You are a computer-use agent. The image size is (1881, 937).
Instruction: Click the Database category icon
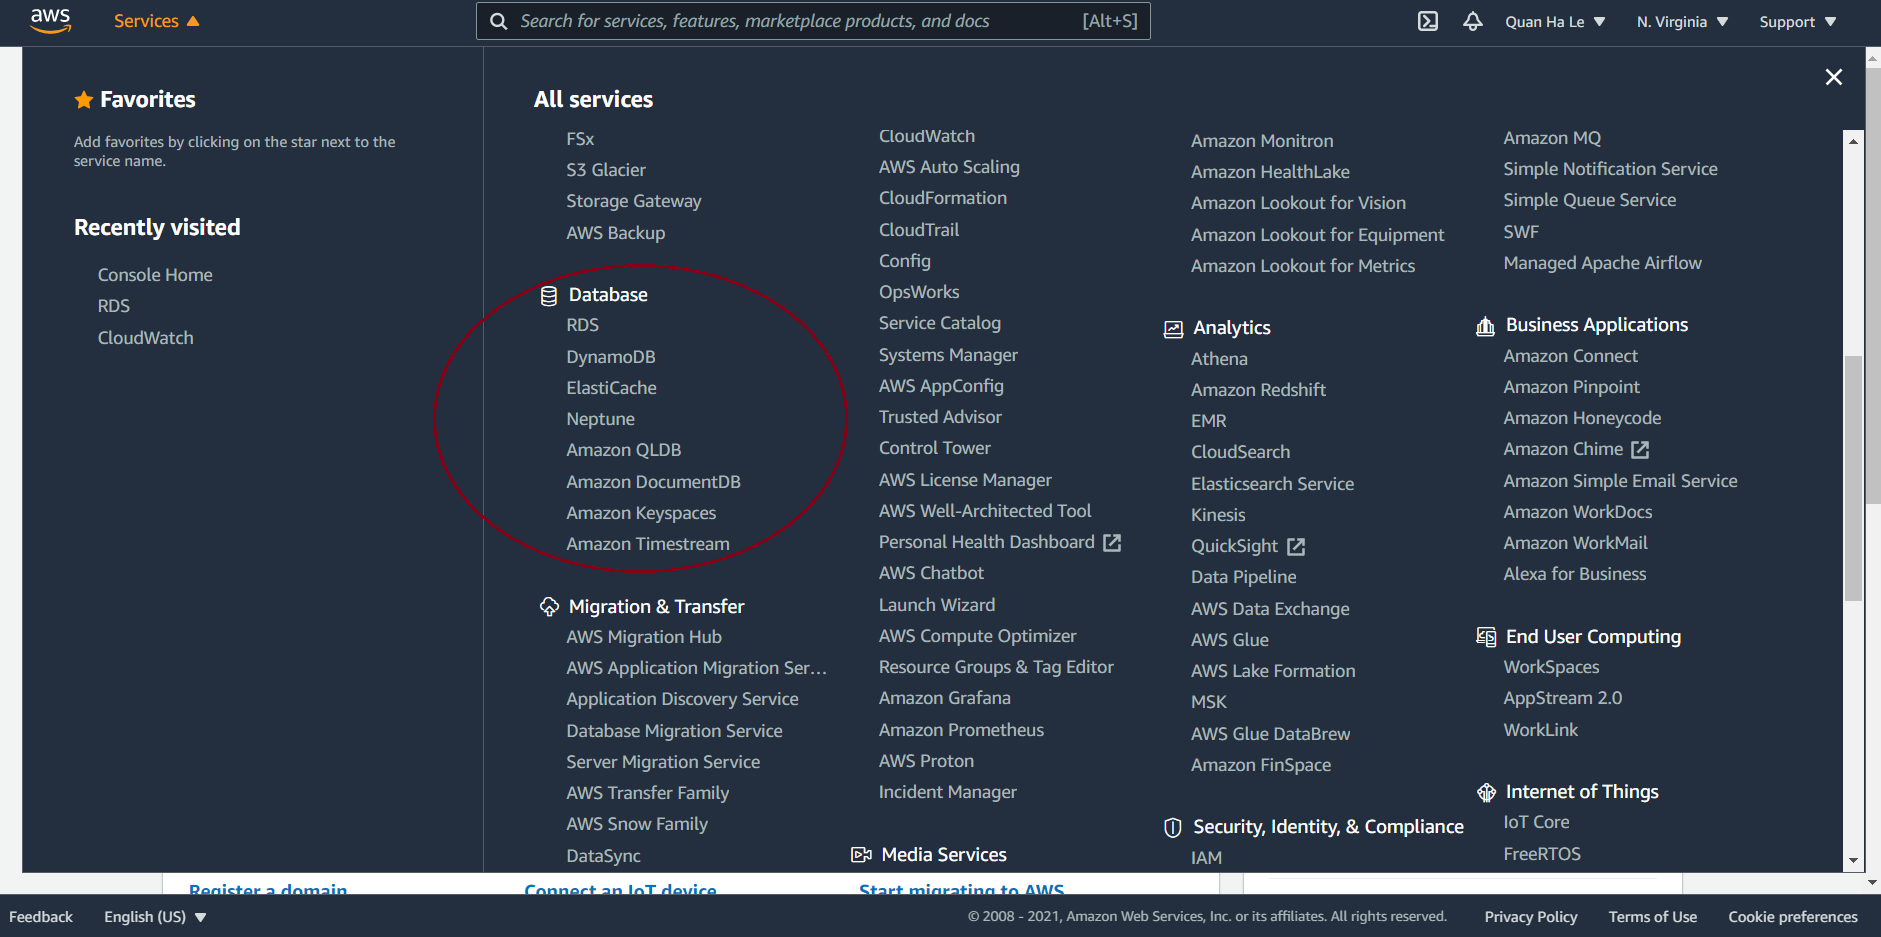(549, 295)
